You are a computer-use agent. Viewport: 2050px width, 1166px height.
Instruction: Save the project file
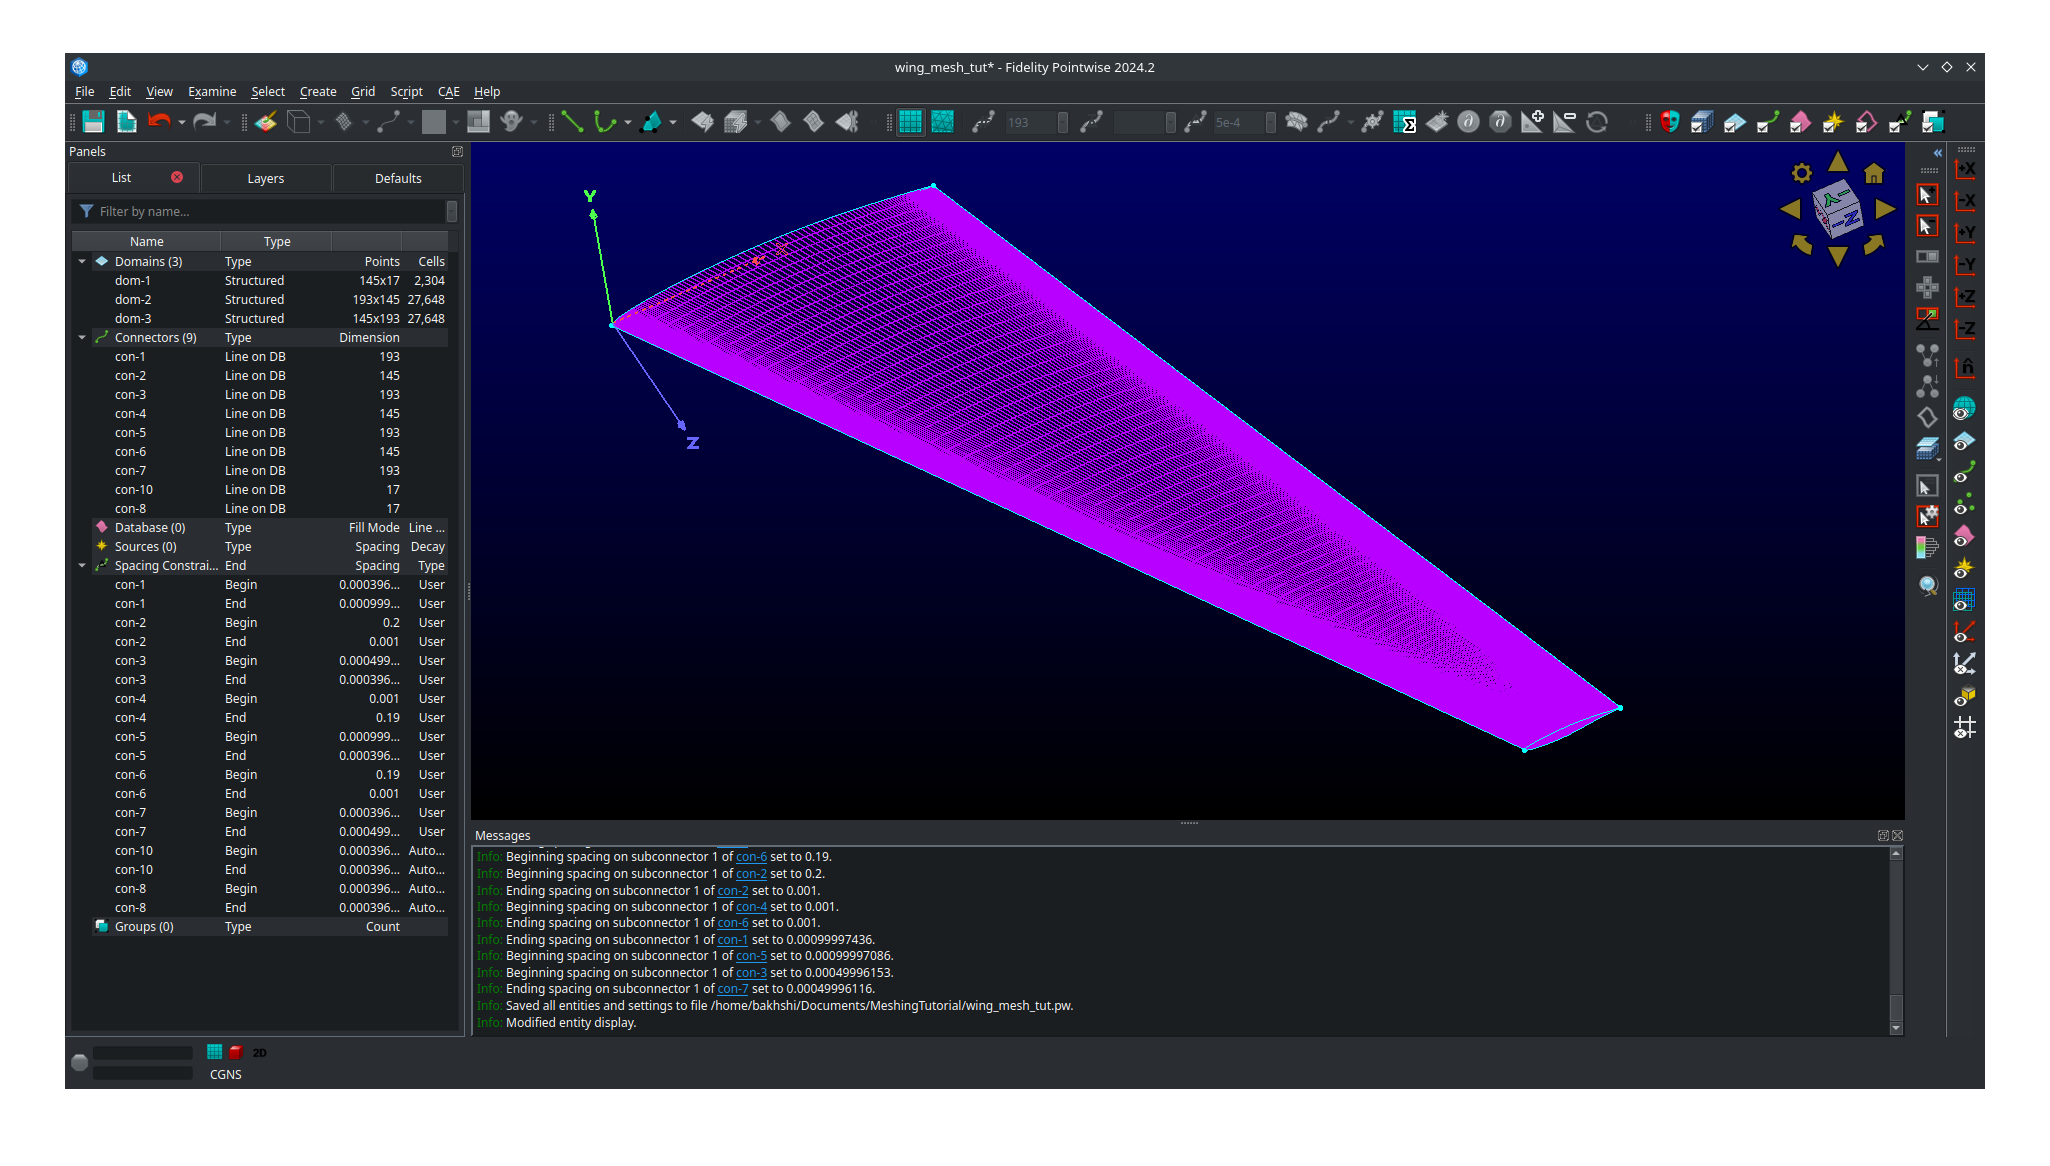click(x=93, y=122)
